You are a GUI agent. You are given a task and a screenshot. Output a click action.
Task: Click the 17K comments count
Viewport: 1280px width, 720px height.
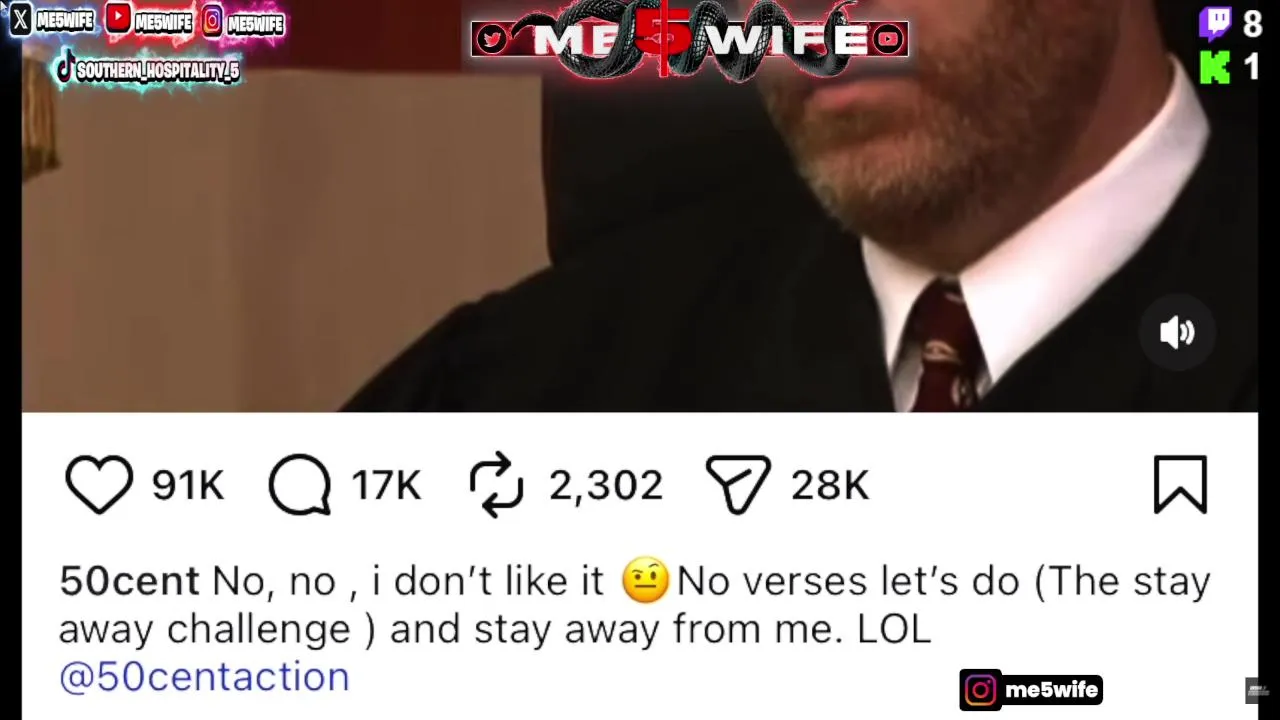pos(386,486)
